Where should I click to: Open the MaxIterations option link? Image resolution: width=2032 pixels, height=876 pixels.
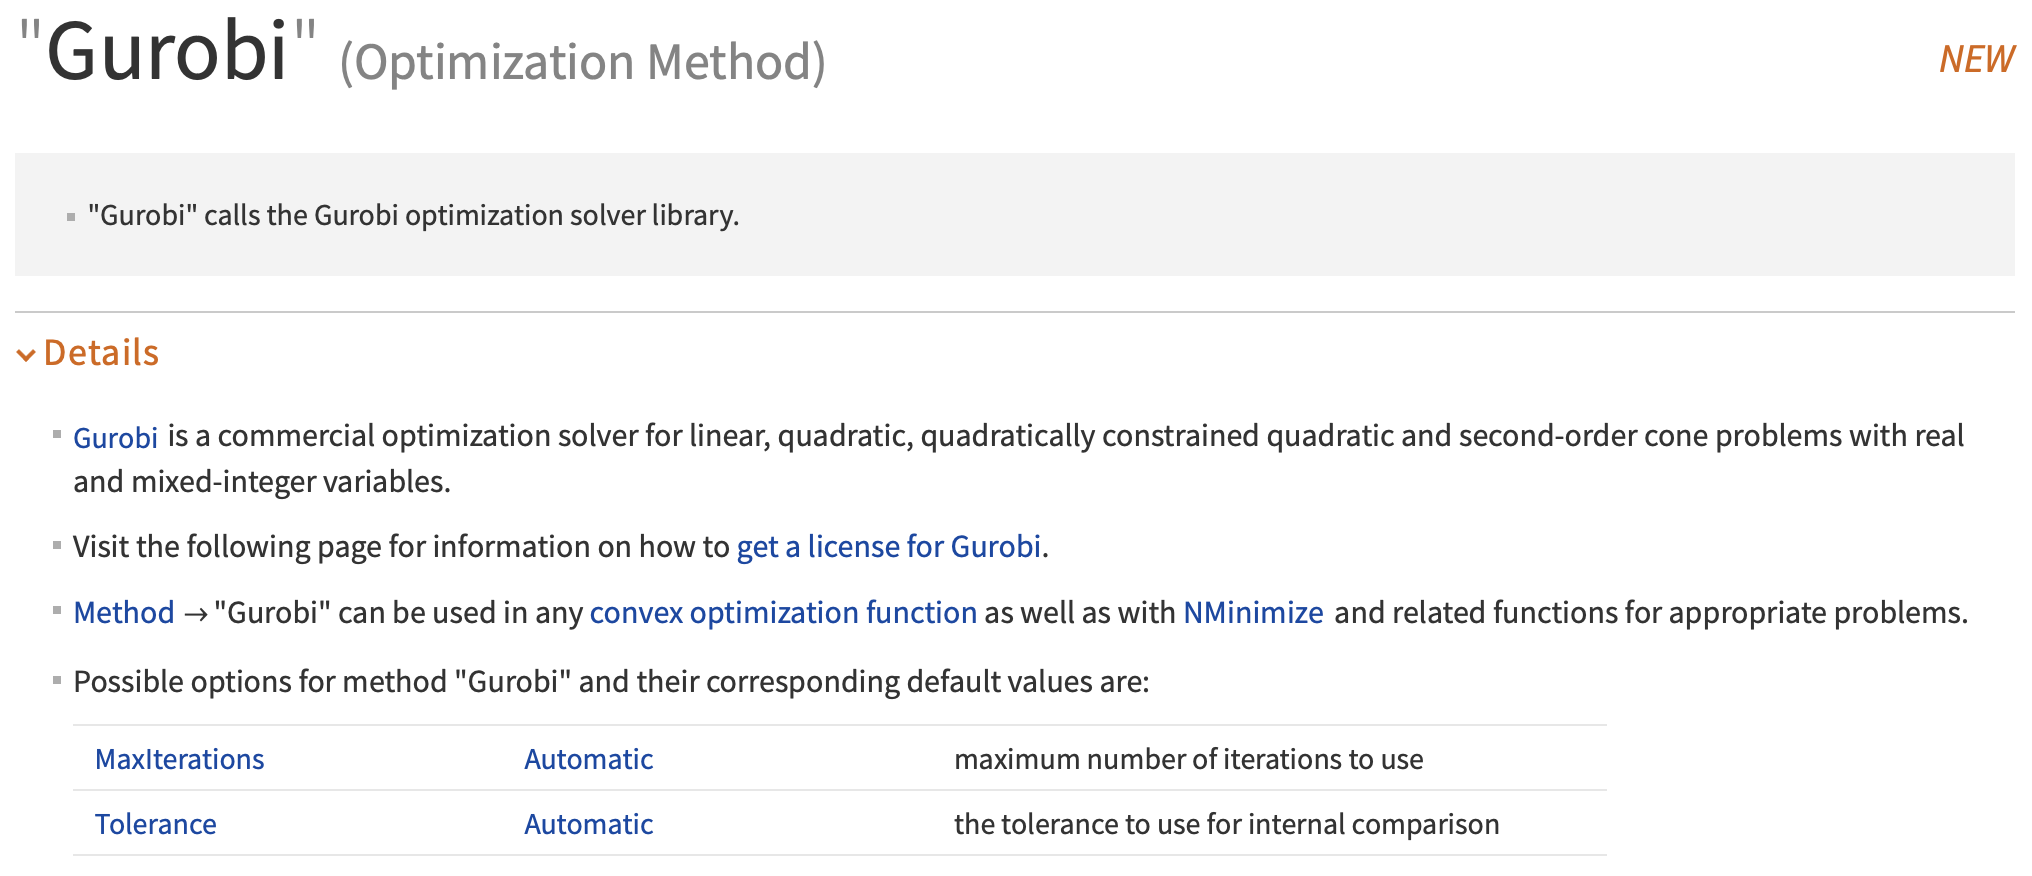(x=180, y=759)
